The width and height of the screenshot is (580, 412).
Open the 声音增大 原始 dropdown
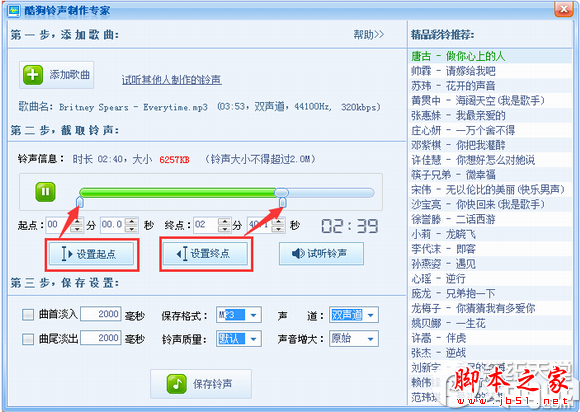click(354, 339)
